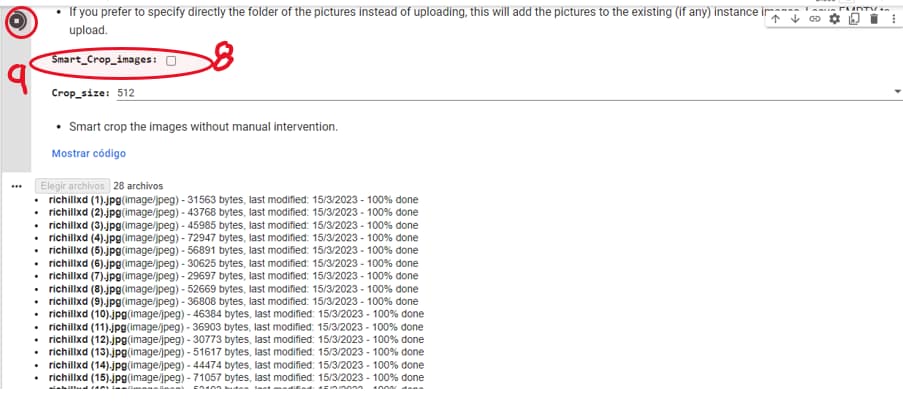The height and width of the screenshot is (401, 903).
Task: Click the 'Mostrar código' link
Action: 88,154
